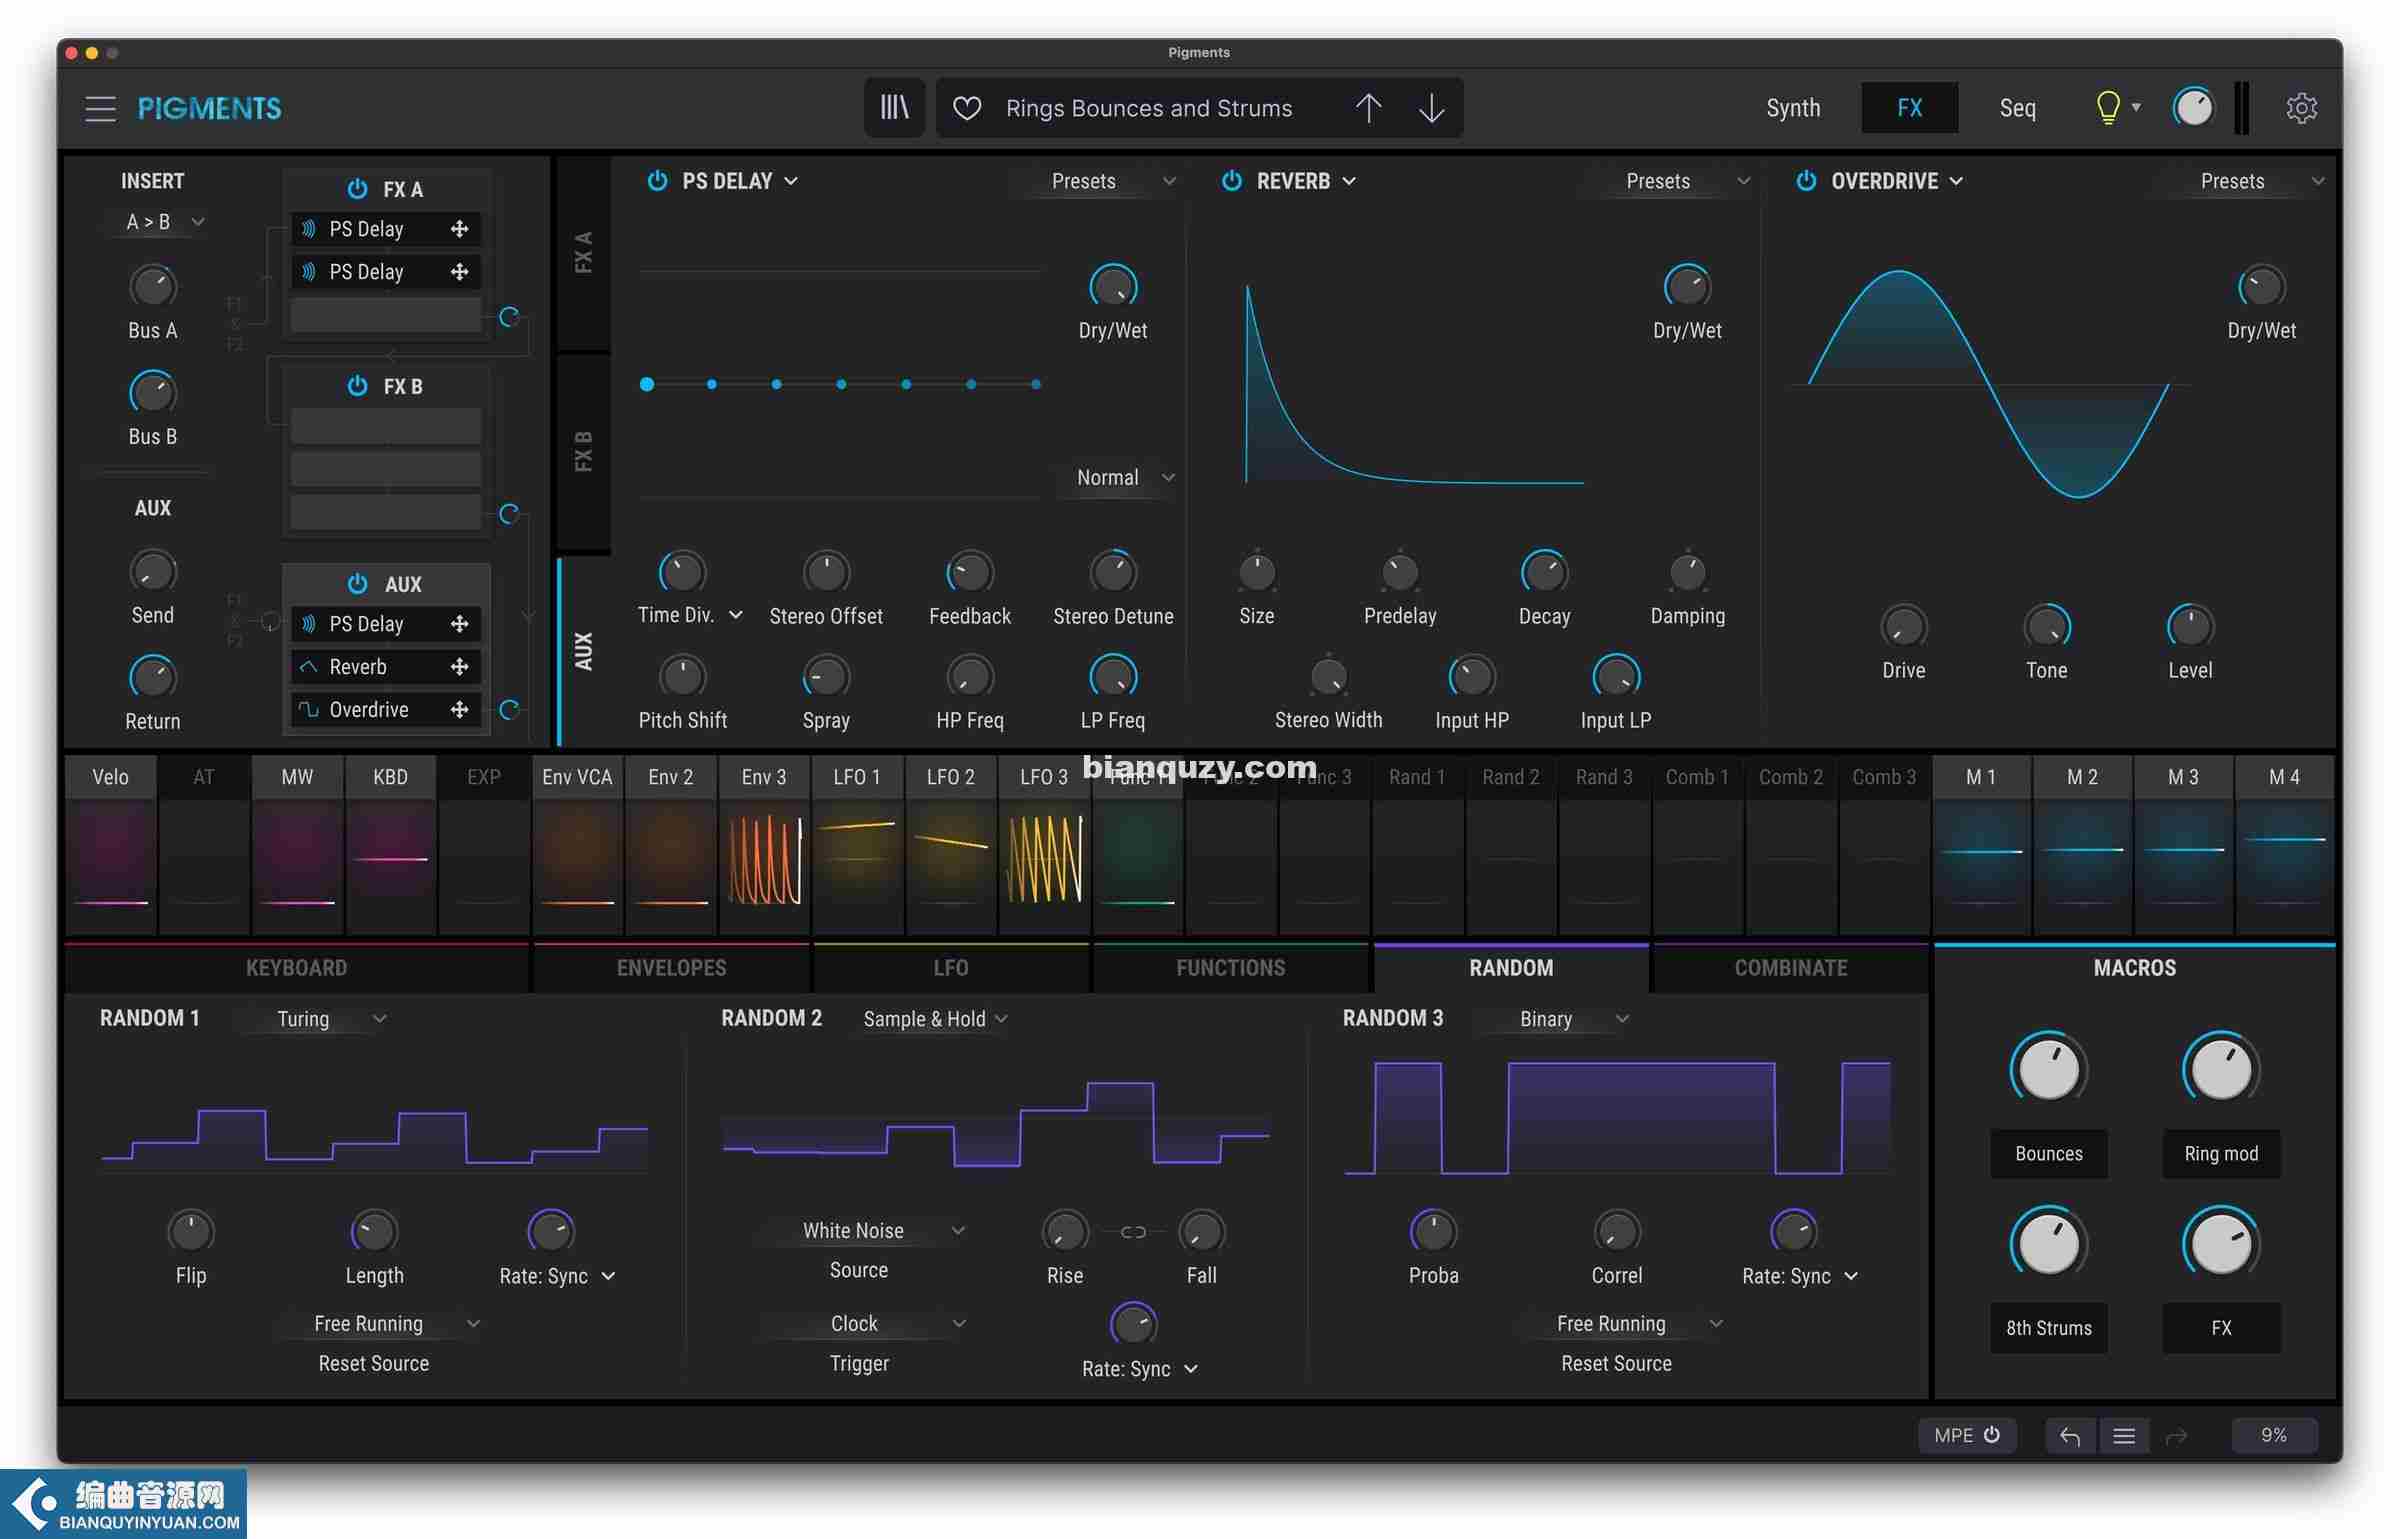Click the move handle of the Overdrive slot
The height and width of the screenshot is (1539, 2400).
459,710
